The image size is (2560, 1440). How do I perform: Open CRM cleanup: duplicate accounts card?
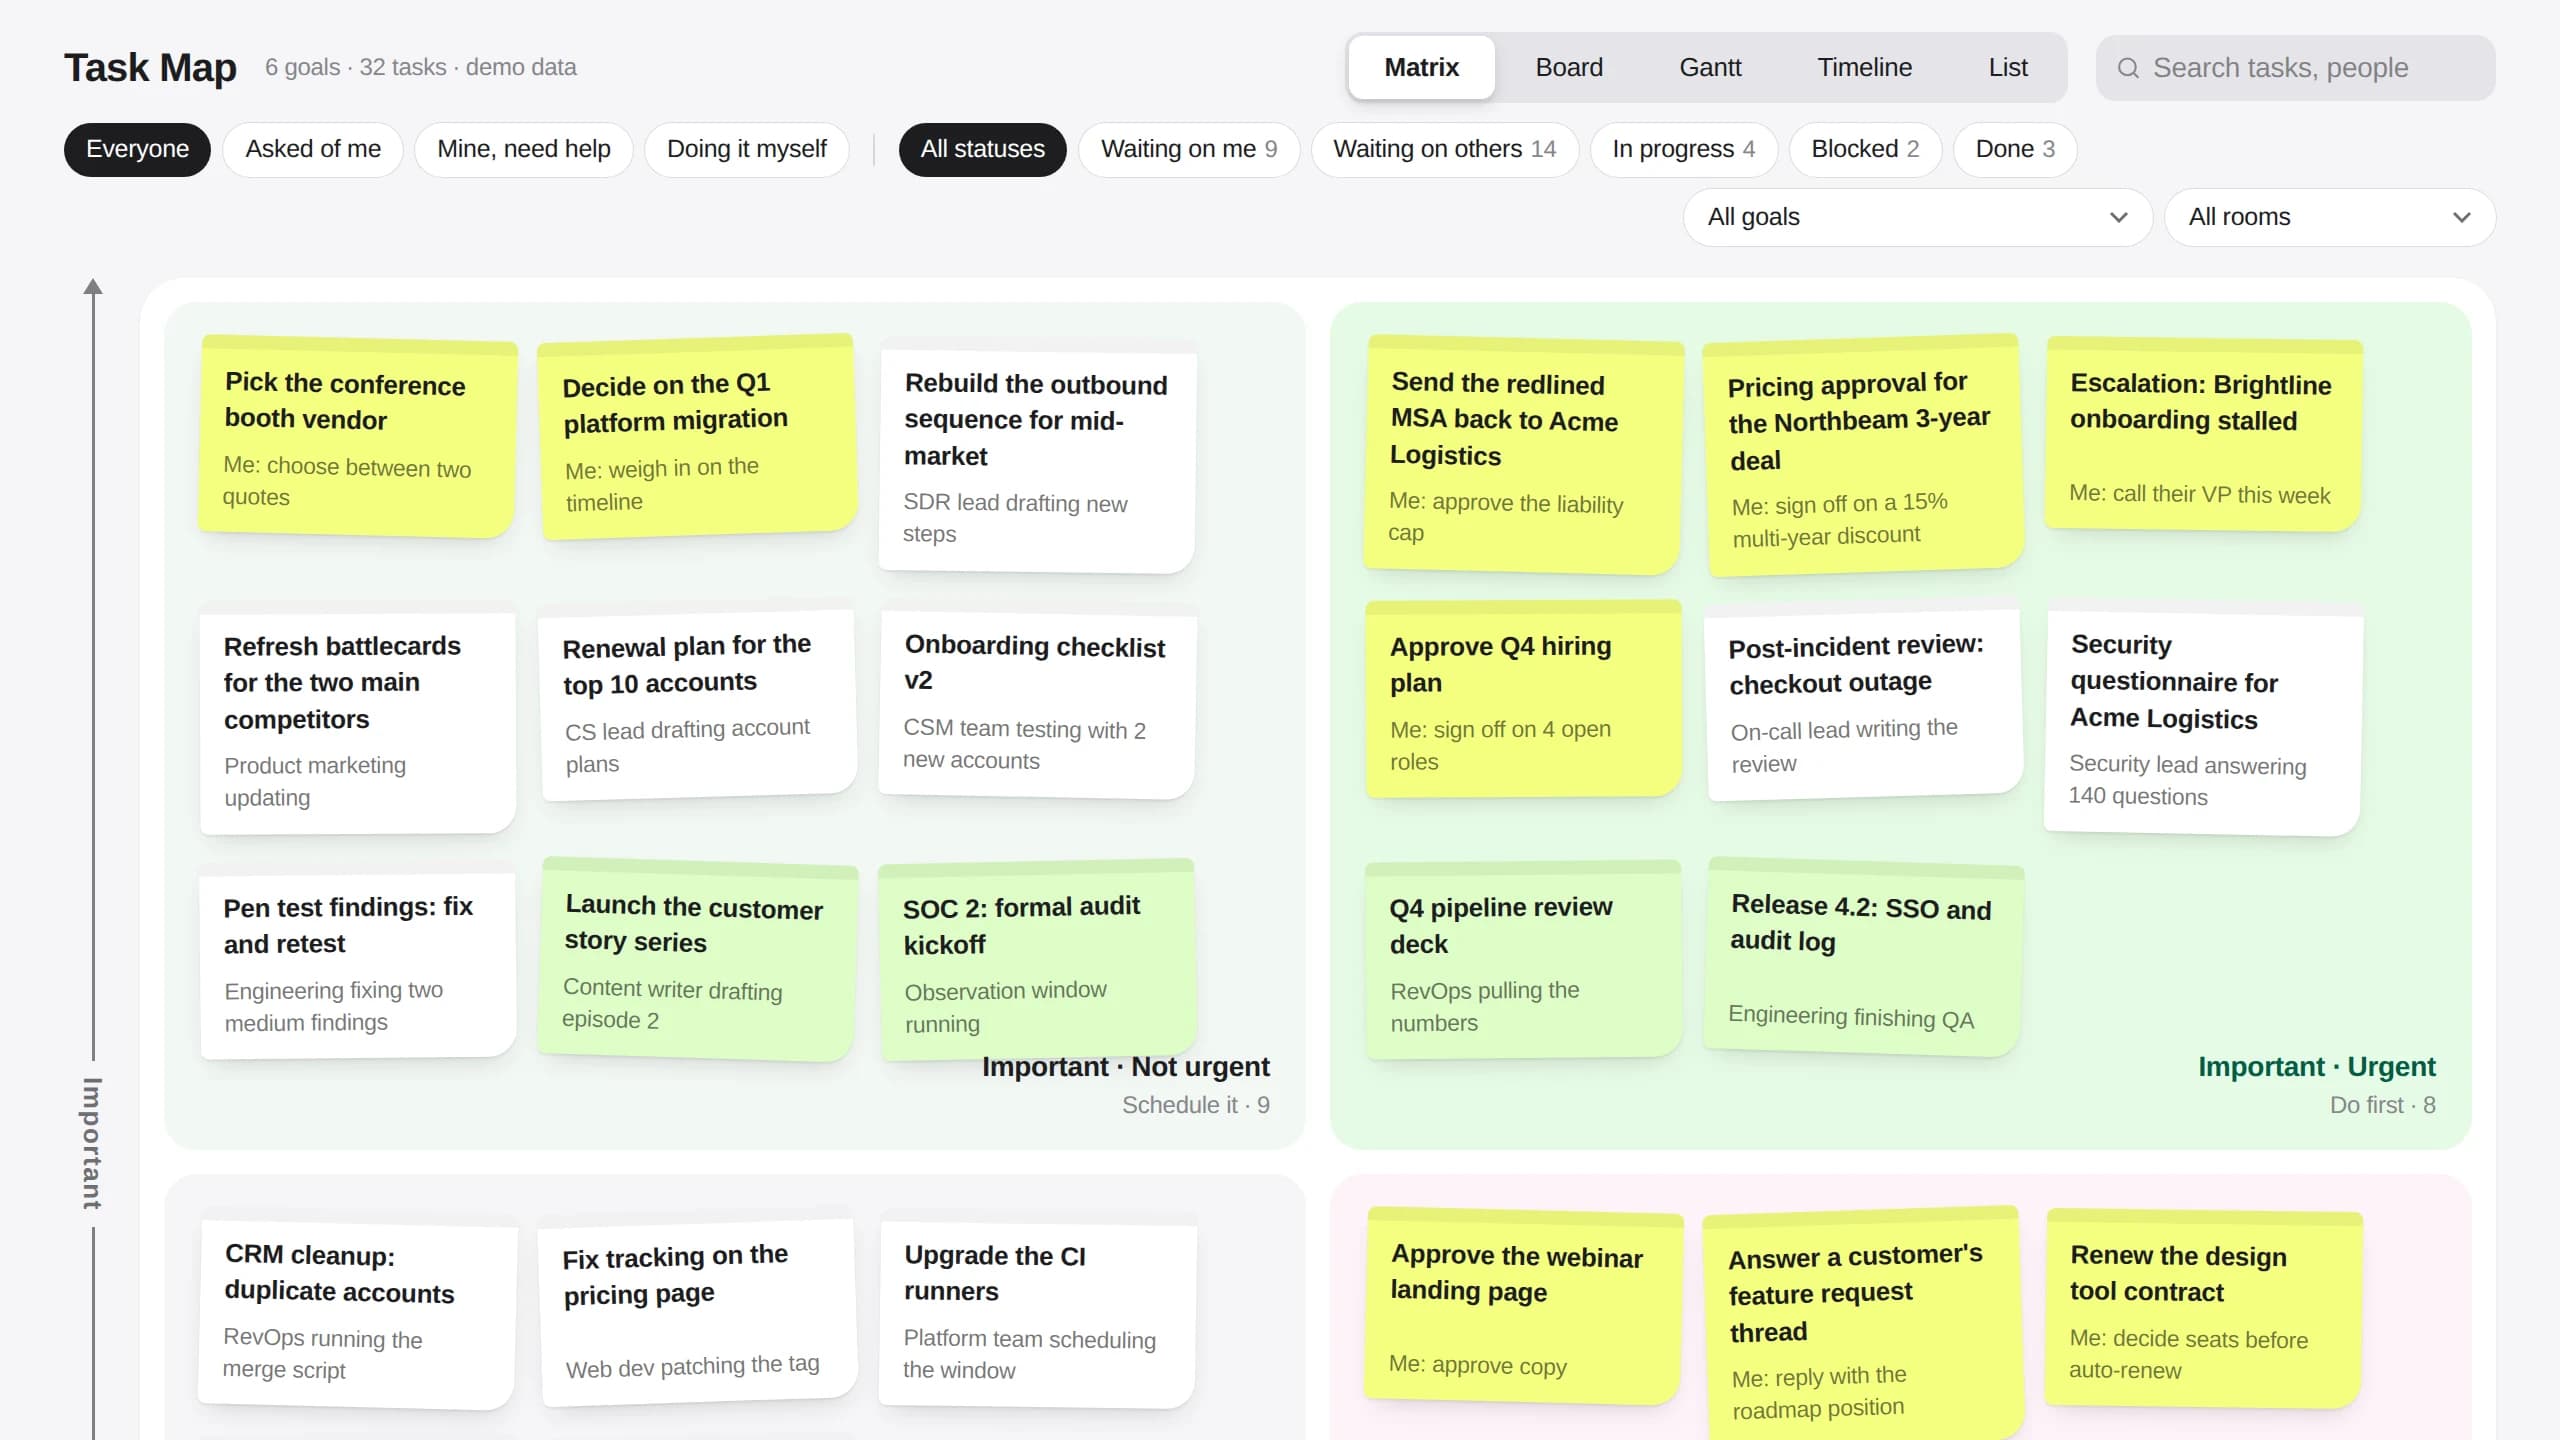357,1310
